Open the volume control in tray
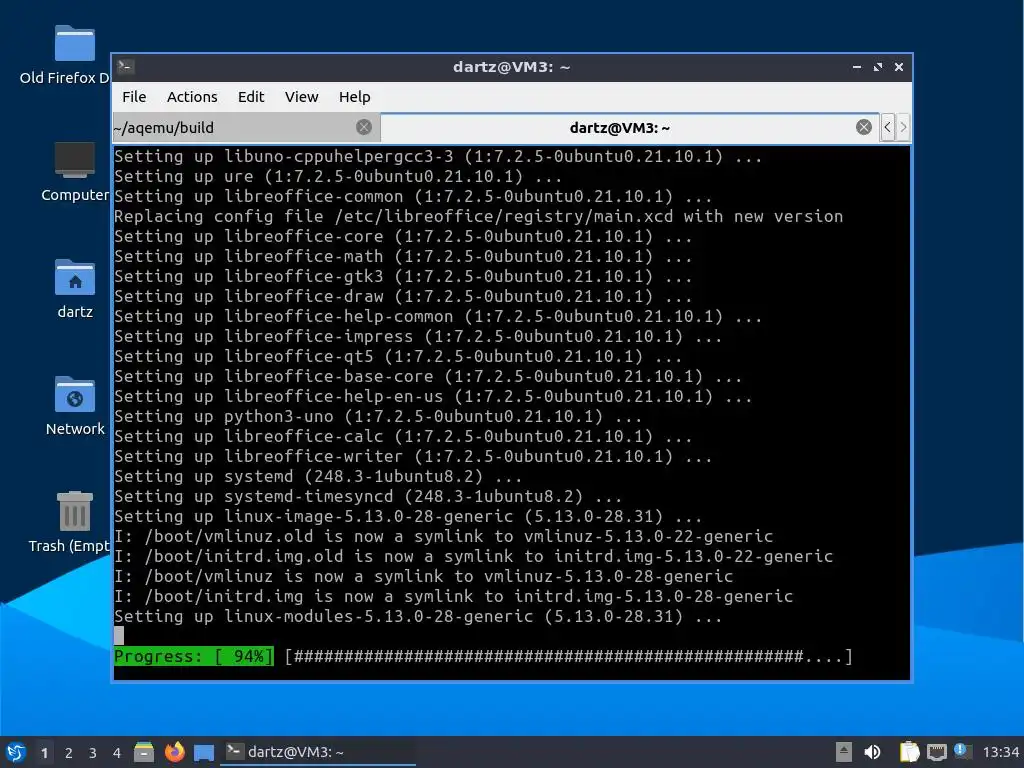Screen dimensions: 1024x768 pyautogui.click(x=872, y=752)
